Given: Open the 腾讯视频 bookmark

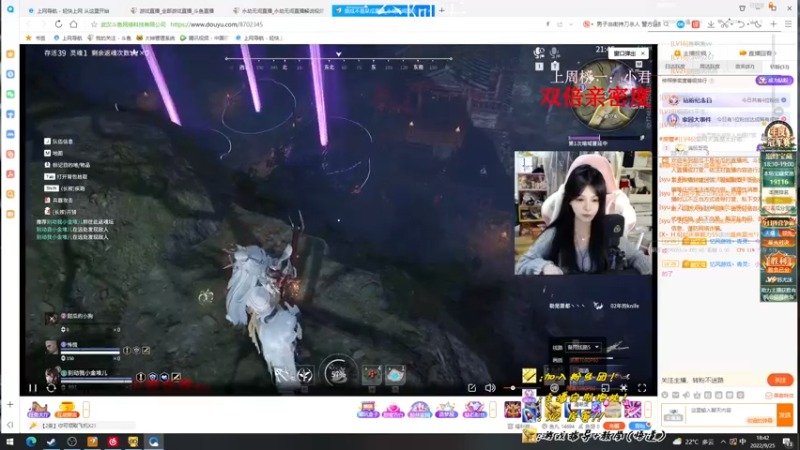Looking at the screenshot, I should tap(204, 38).
